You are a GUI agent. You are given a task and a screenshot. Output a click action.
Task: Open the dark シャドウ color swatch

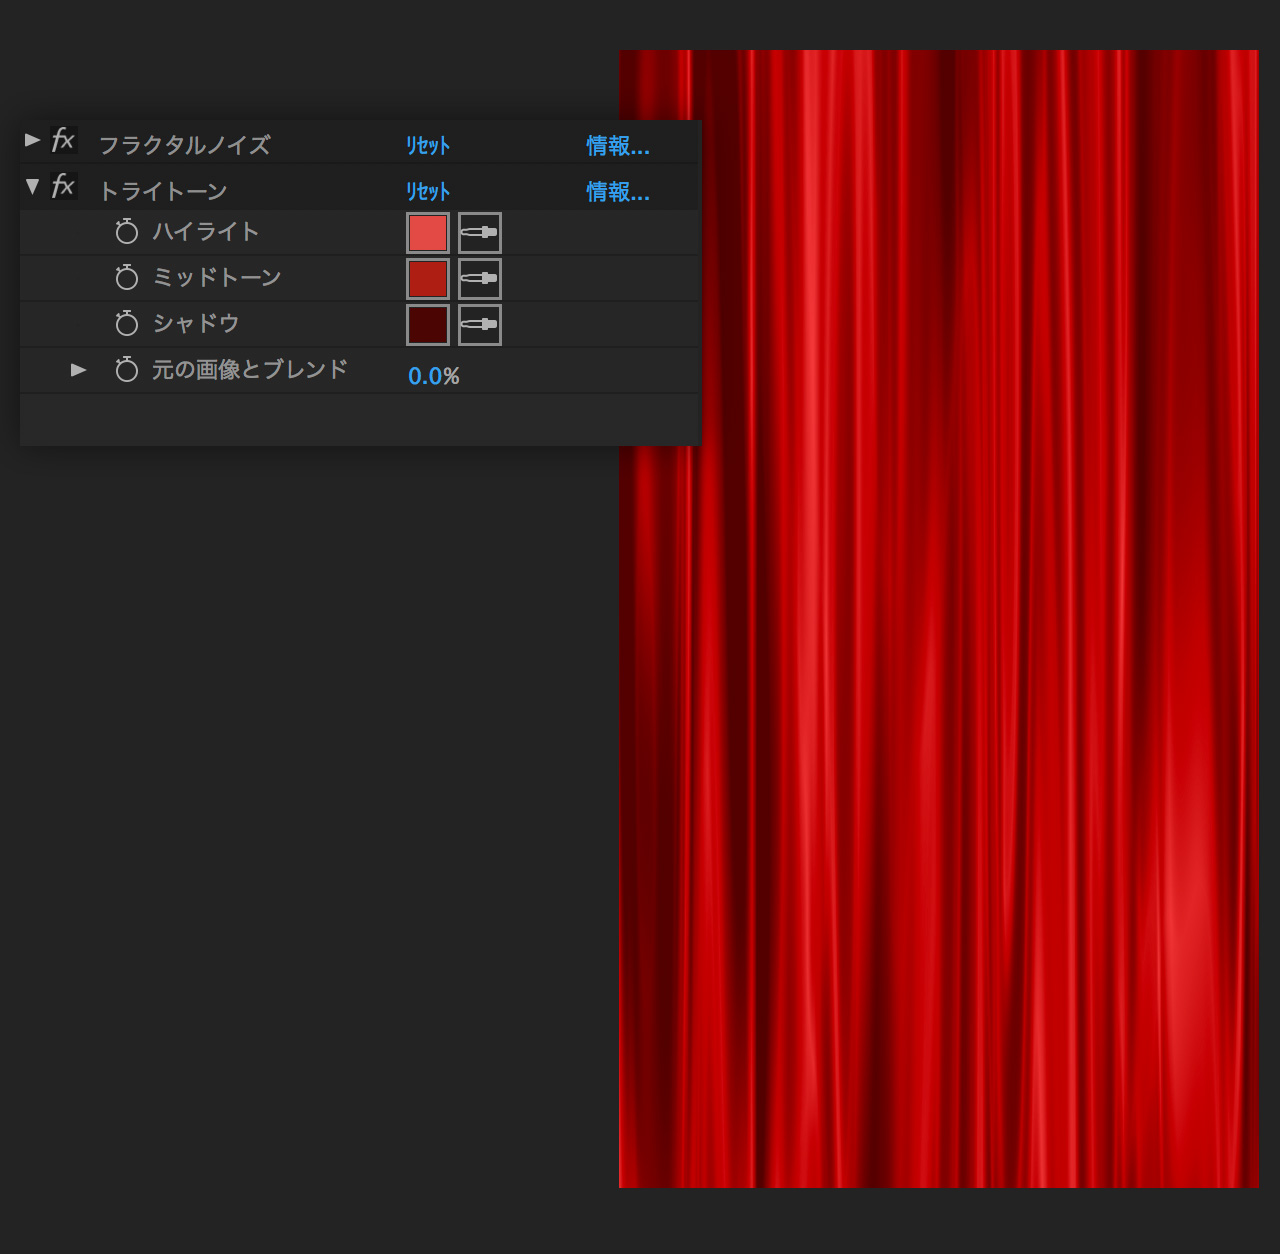coord(428,325)
